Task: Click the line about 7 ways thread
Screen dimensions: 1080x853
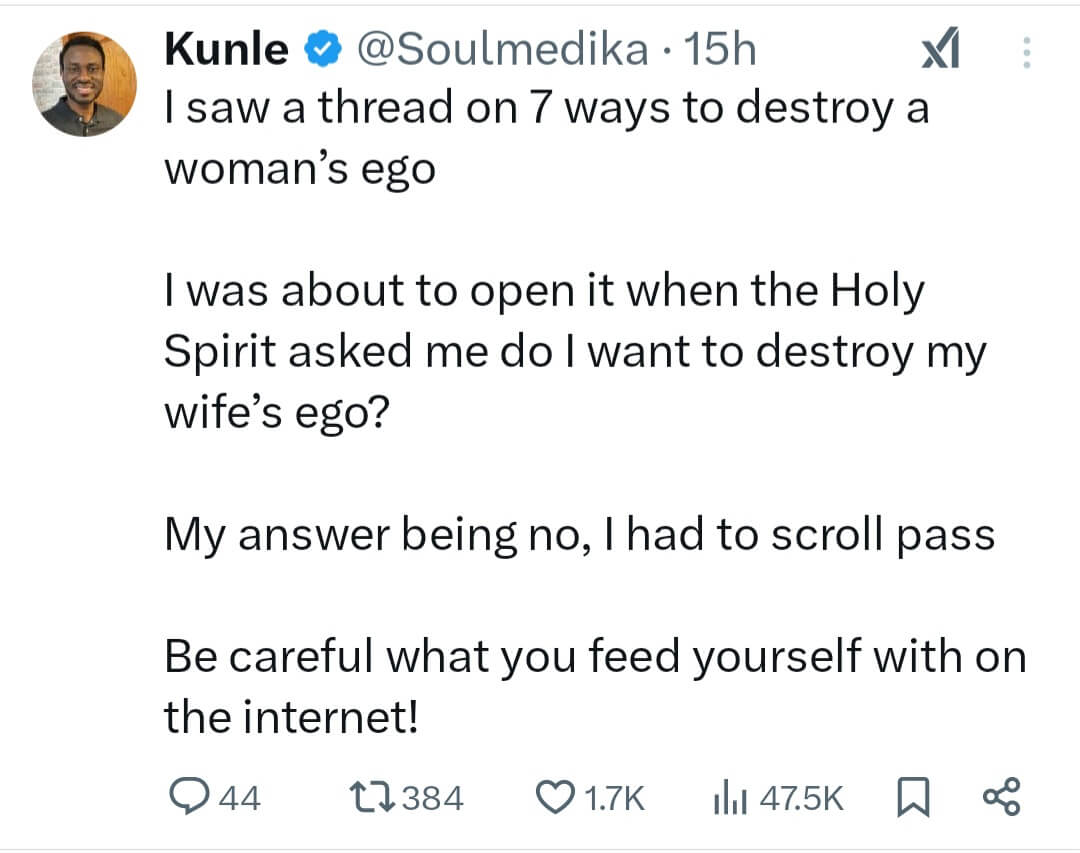Action: tap(546, 110)
